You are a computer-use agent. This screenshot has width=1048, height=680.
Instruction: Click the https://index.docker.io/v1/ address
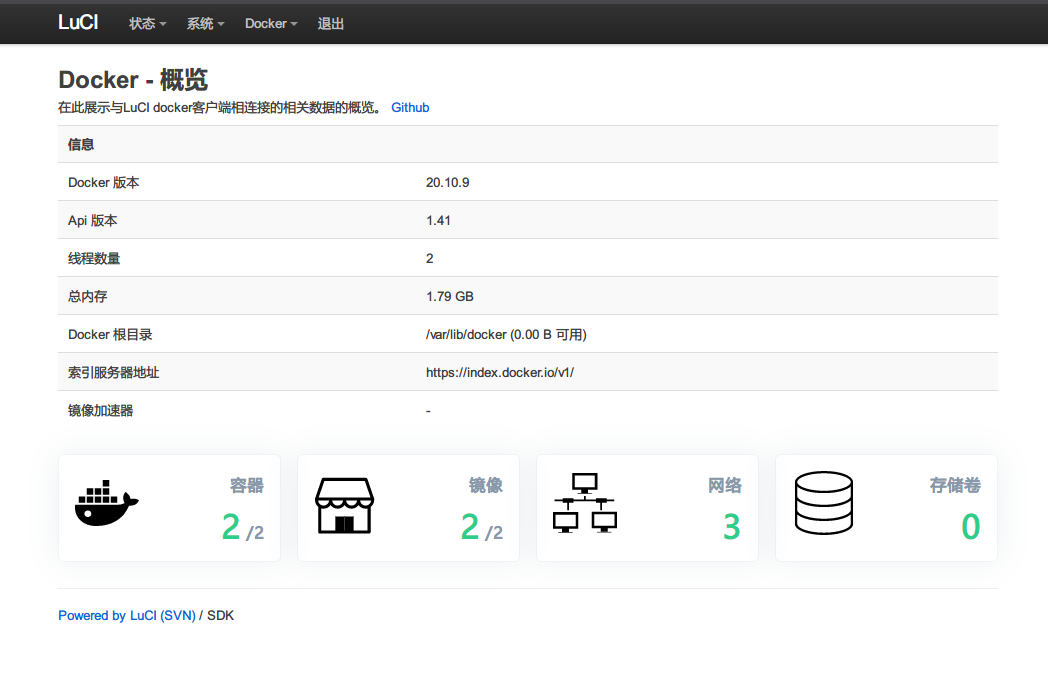pyautogui.click(x=500, y=373)
